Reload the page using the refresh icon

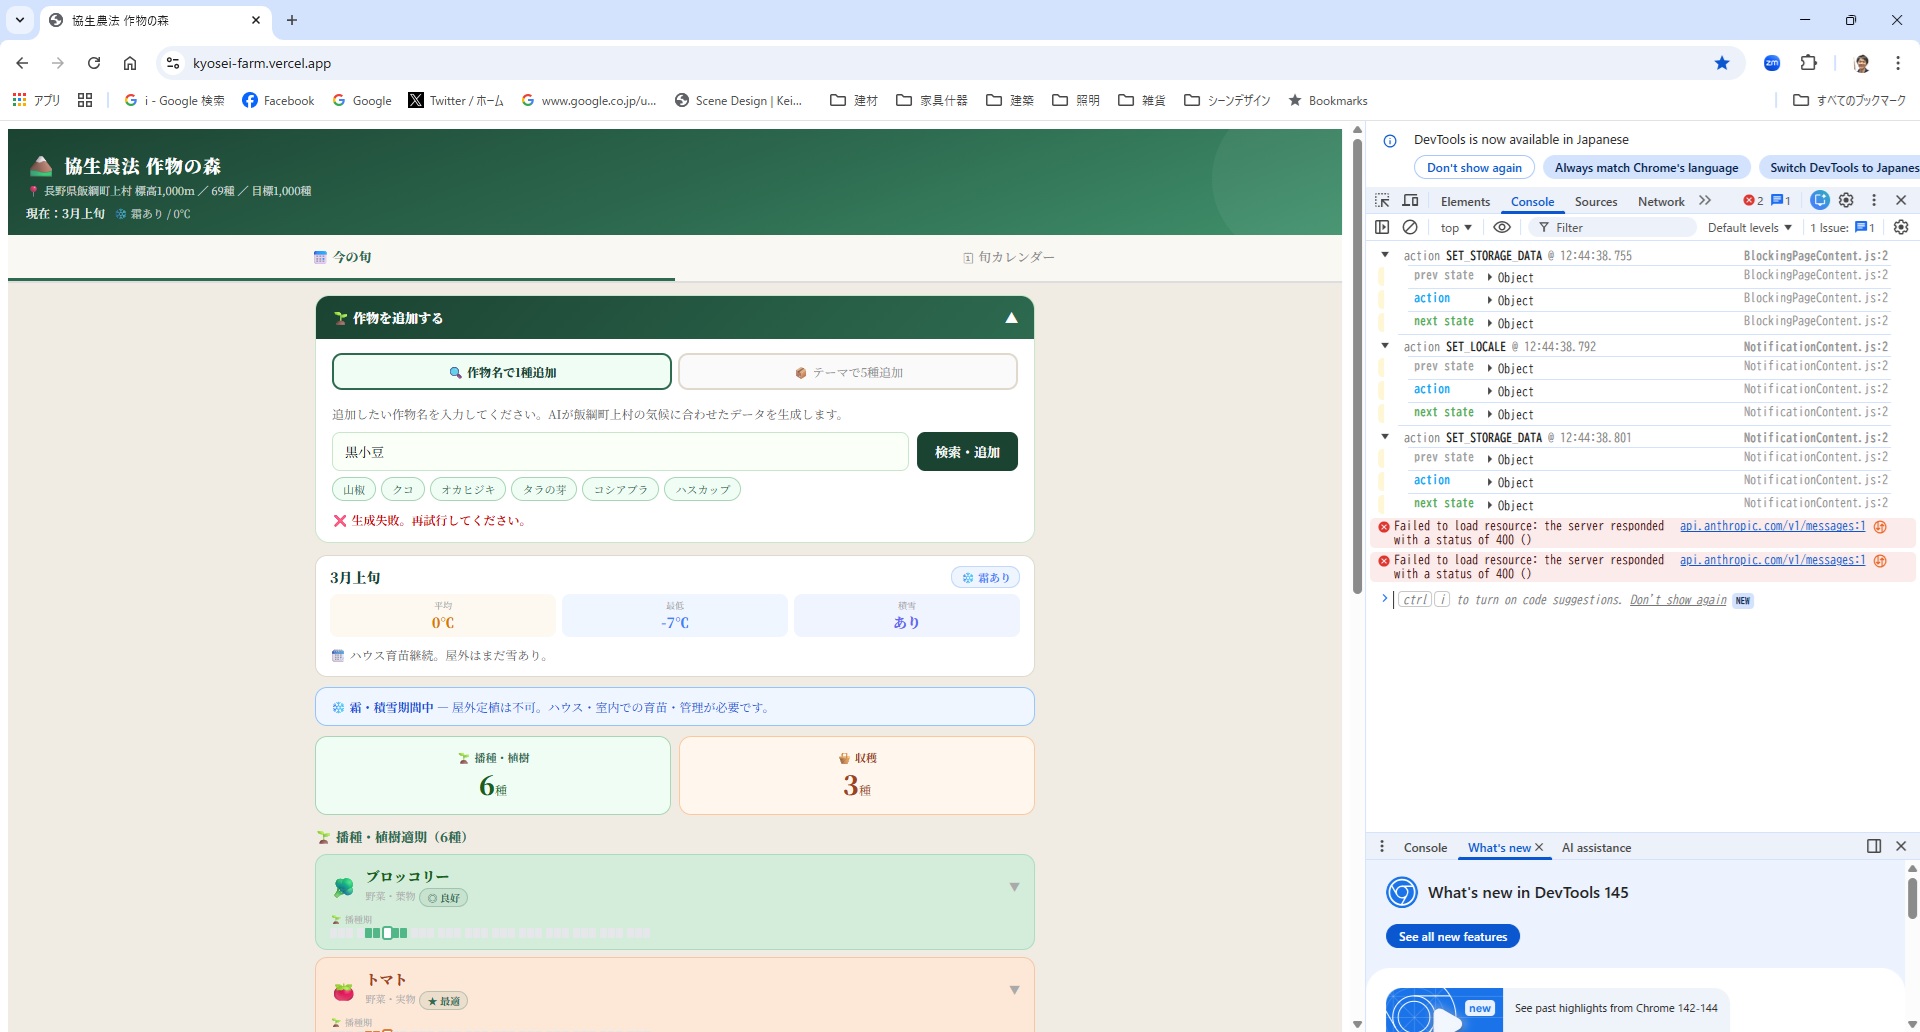click(94, 63)
